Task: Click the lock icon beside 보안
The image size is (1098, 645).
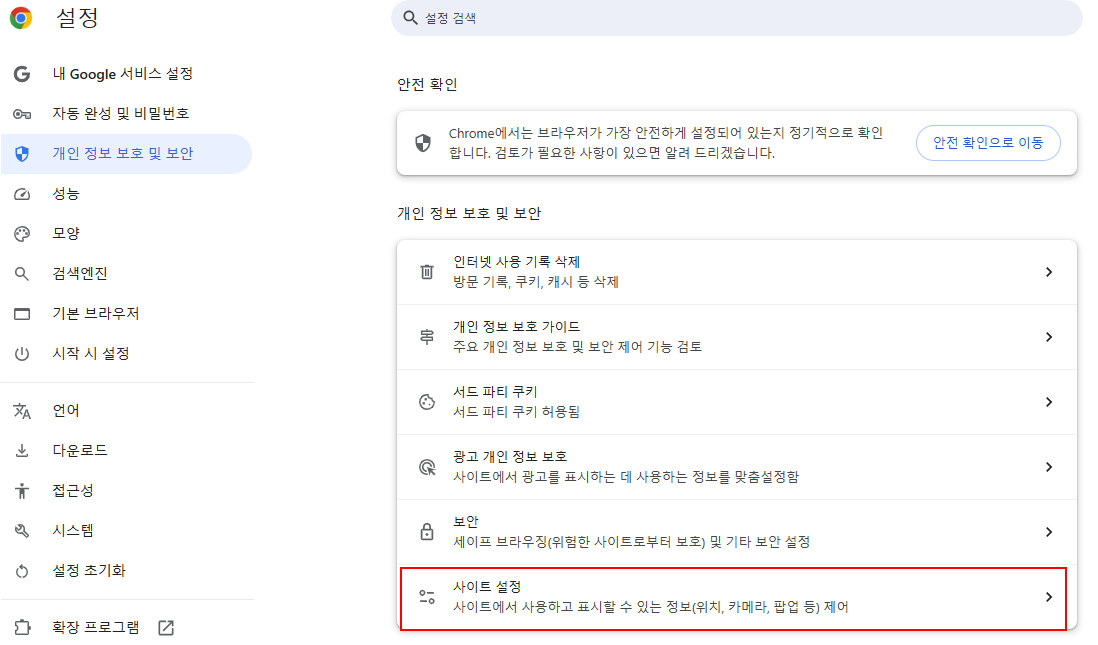Action: point(427,532)
